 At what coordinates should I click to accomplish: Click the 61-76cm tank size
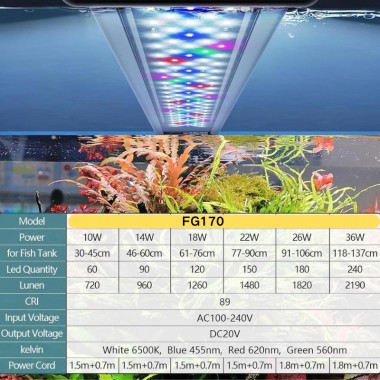click(197, 253)
